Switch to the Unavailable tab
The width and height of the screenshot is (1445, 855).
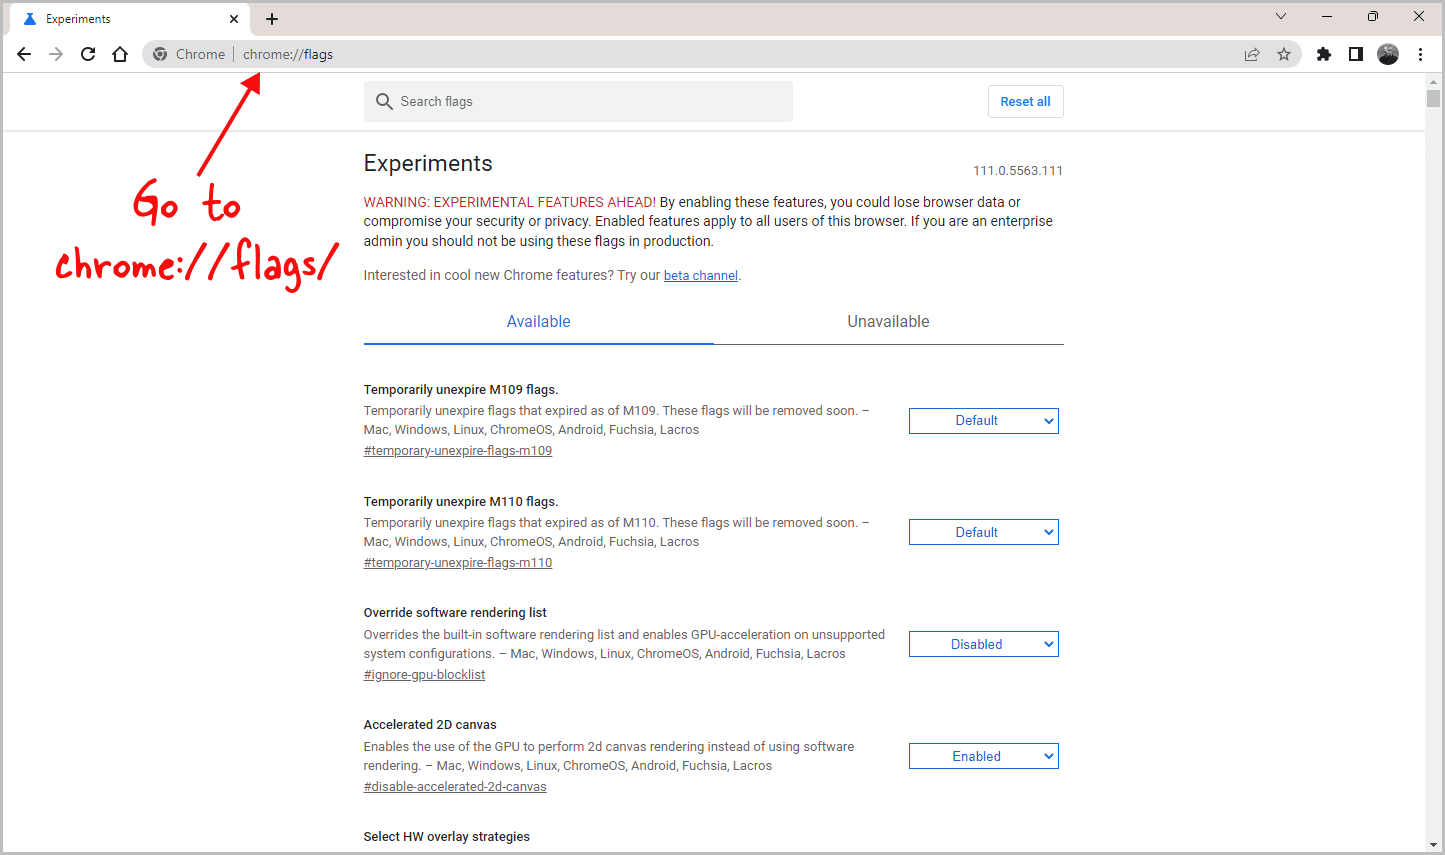point(888,321)
